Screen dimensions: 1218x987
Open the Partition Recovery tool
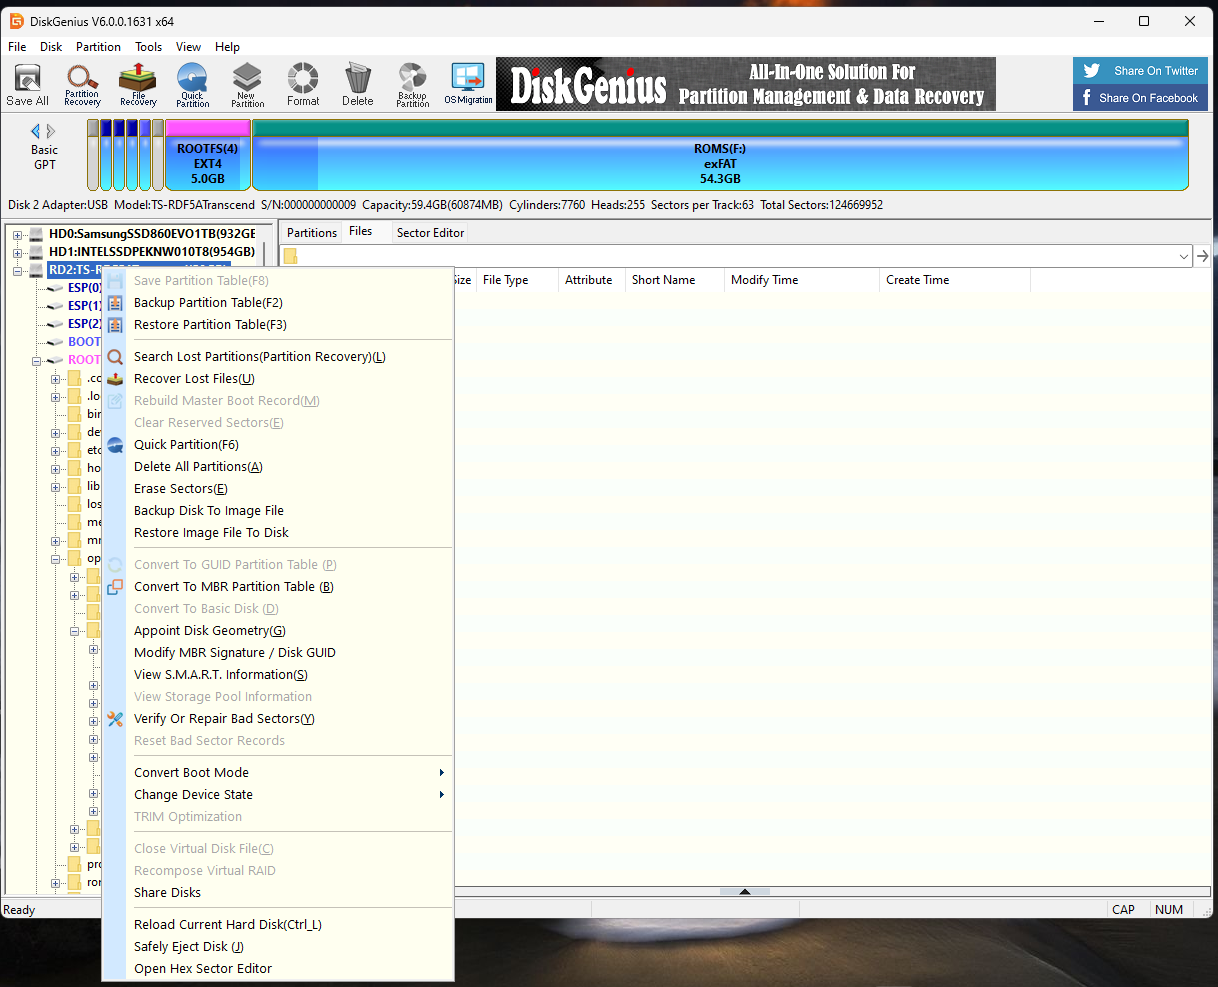pos(82,85)
